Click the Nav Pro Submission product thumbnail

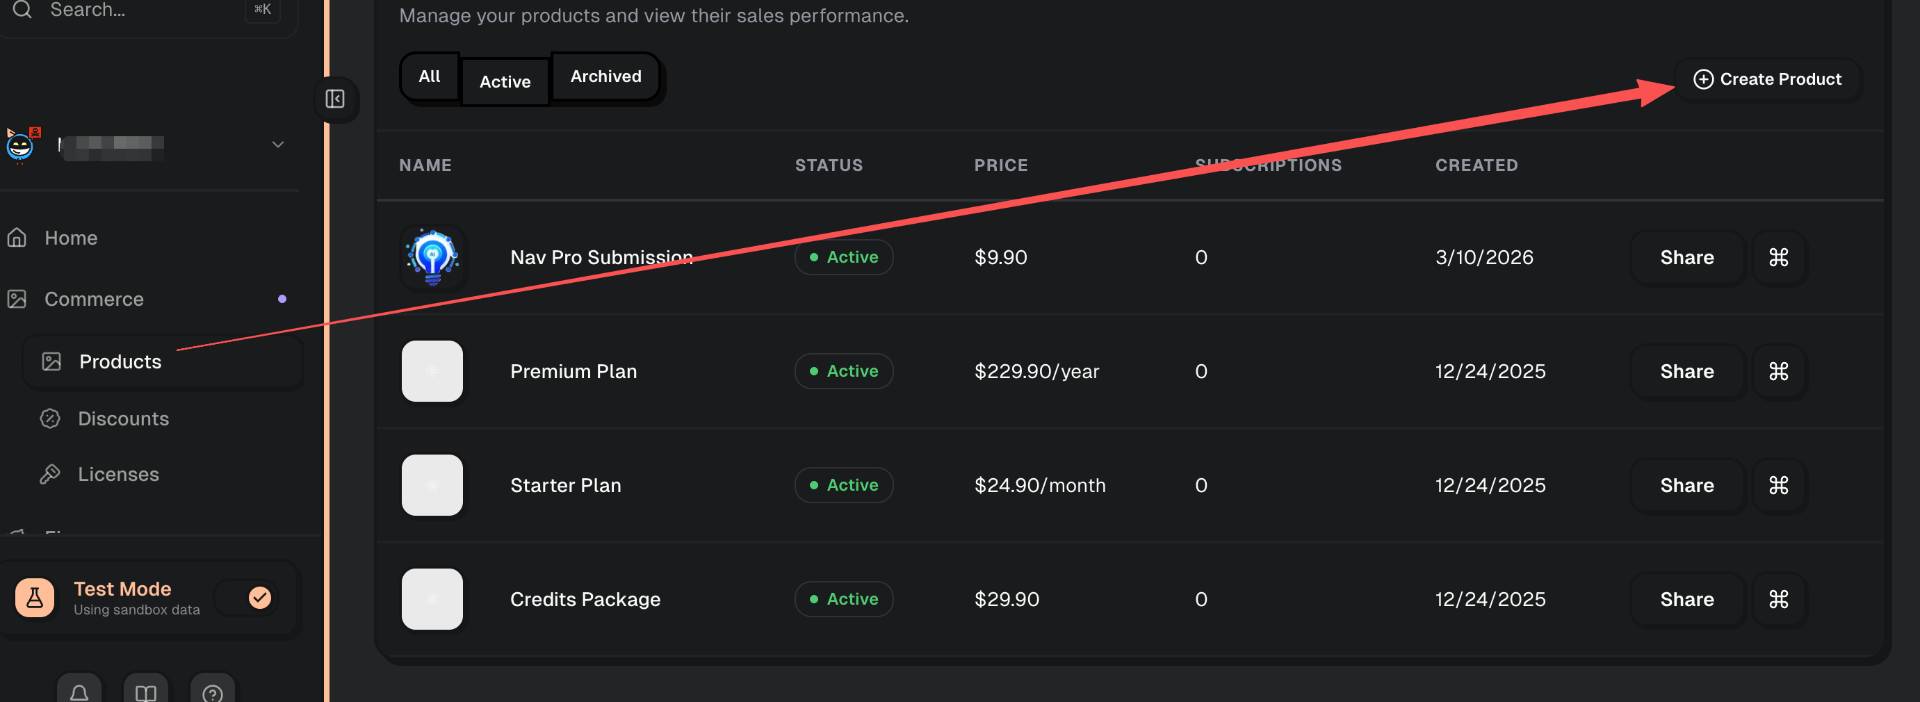[432, 257]
